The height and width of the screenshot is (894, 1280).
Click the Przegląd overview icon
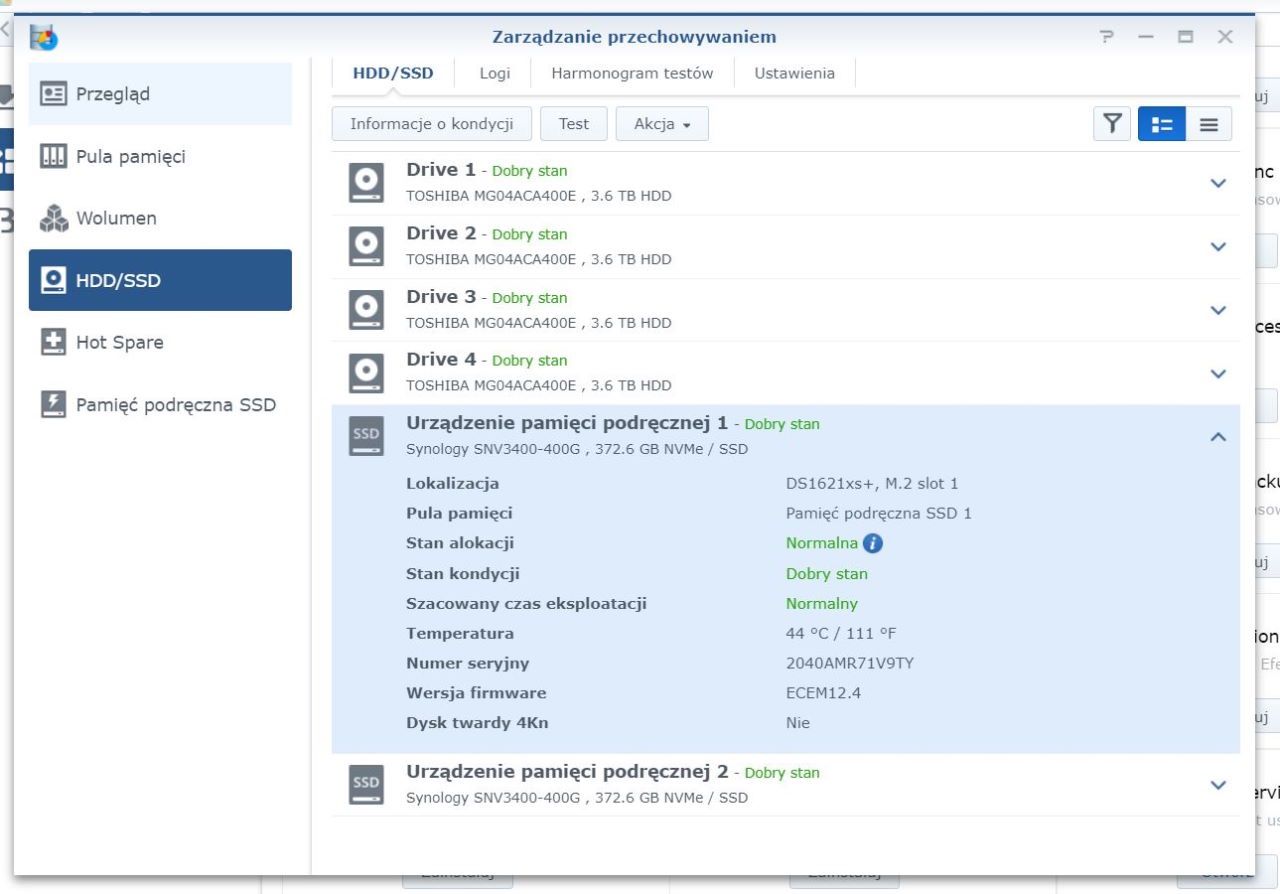[x=52, y=94]
